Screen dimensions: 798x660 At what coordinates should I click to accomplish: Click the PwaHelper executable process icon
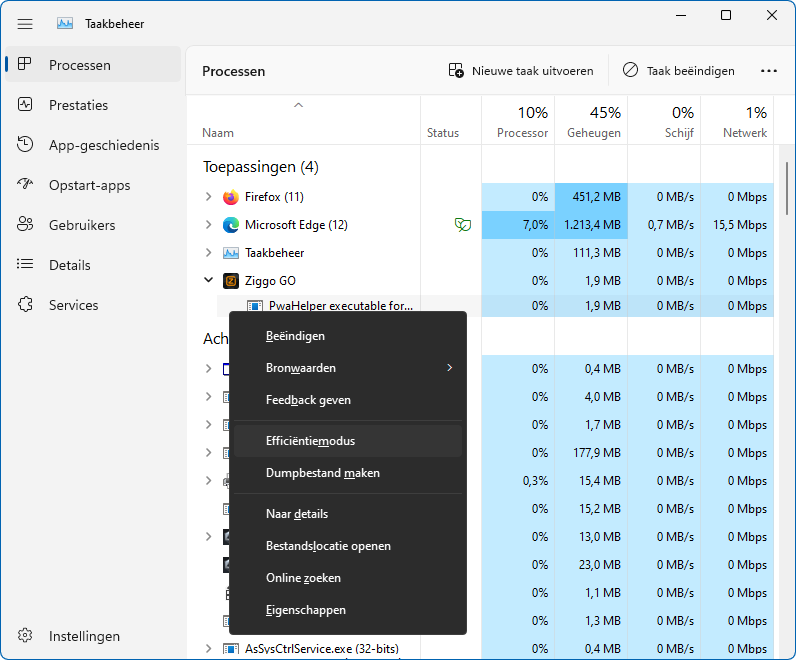point(255,306)
